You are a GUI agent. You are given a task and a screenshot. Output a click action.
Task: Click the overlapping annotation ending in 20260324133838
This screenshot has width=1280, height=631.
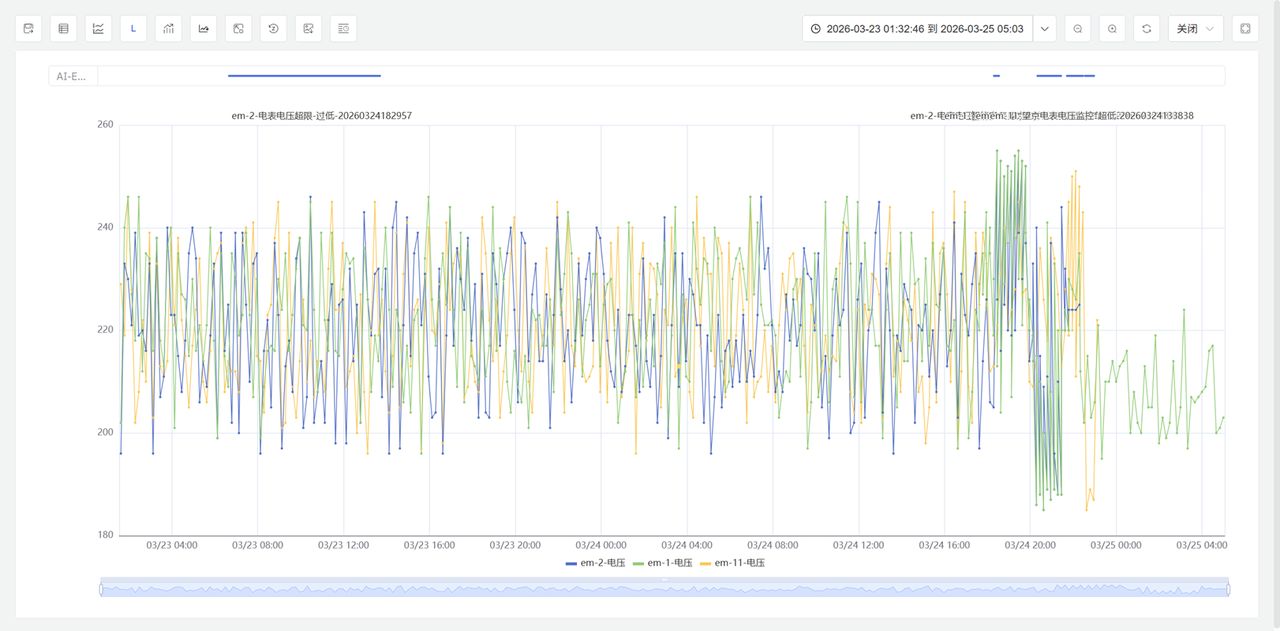coord(1052,116)
